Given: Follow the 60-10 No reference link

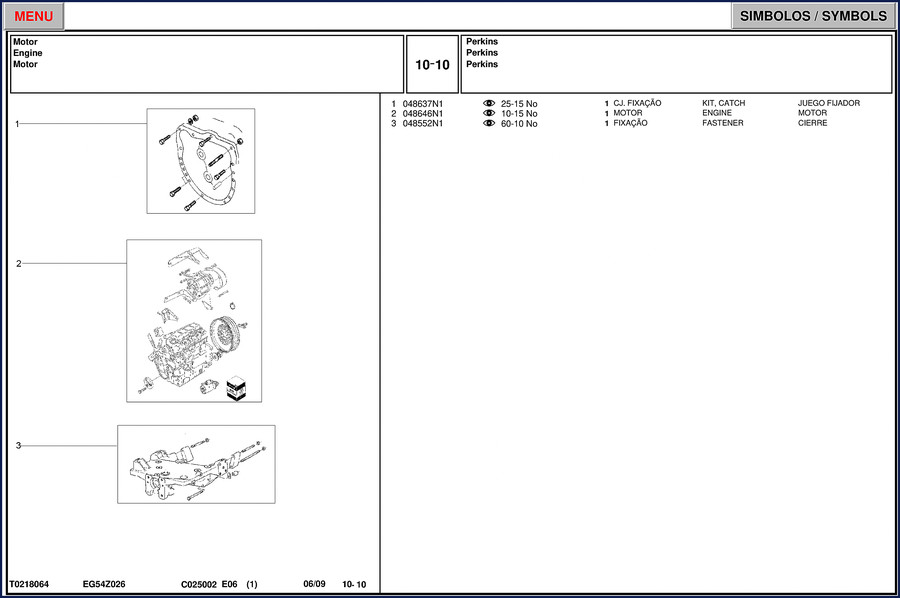Looking at the screenshot, I should pos(519,123).
